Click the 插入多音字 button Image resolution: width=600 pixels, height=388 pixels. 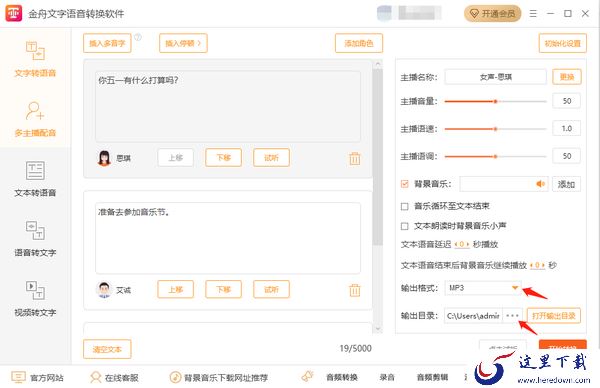pyautogui.click(x=107, y=43)
